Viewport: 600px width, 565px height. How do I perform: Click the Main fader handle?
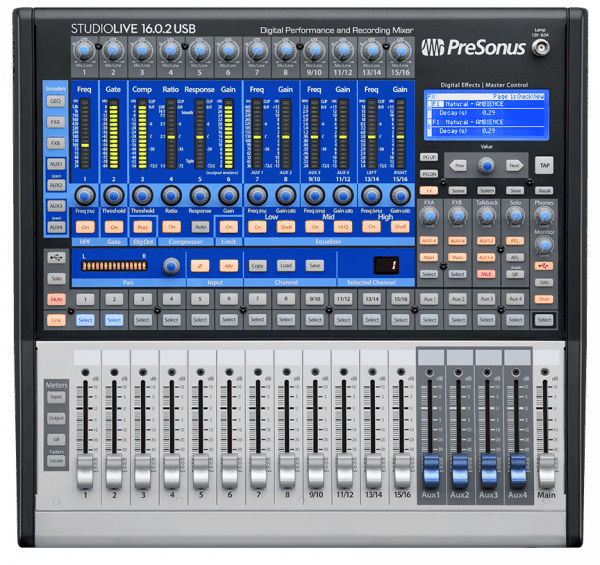[x=544, y=468]
